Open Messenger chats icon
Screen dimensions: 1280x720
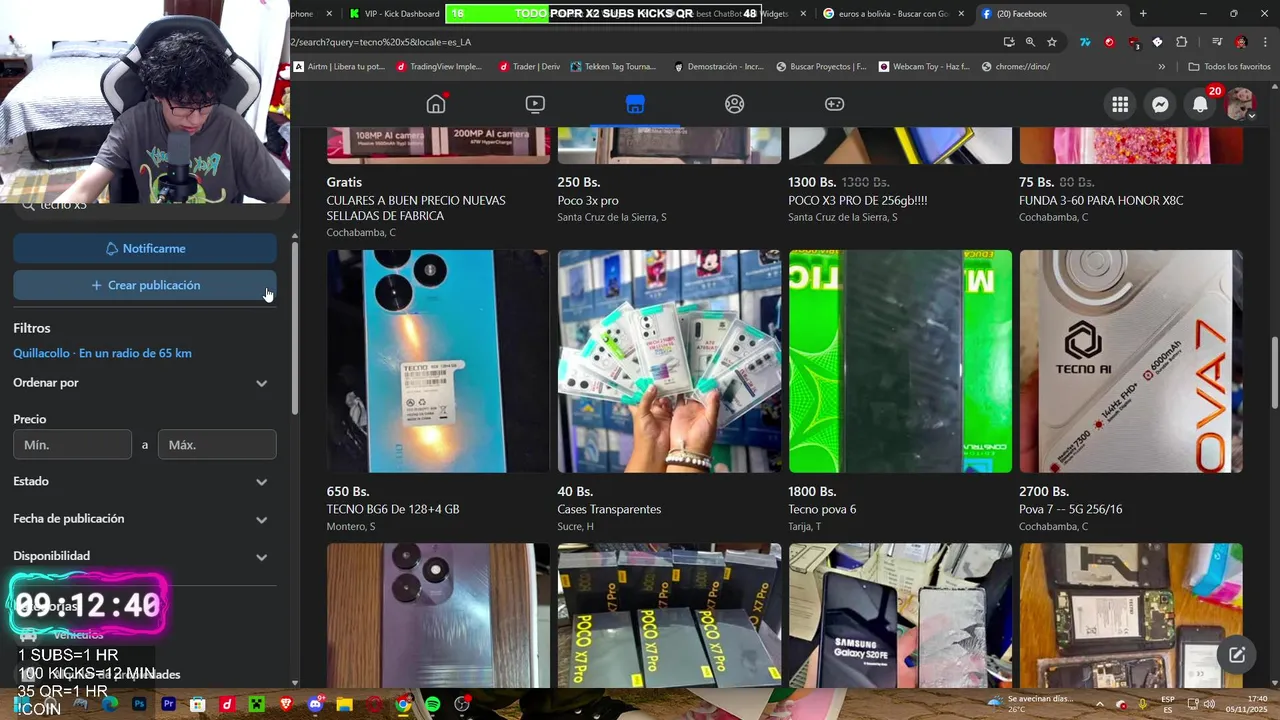tap(1160, 104)
